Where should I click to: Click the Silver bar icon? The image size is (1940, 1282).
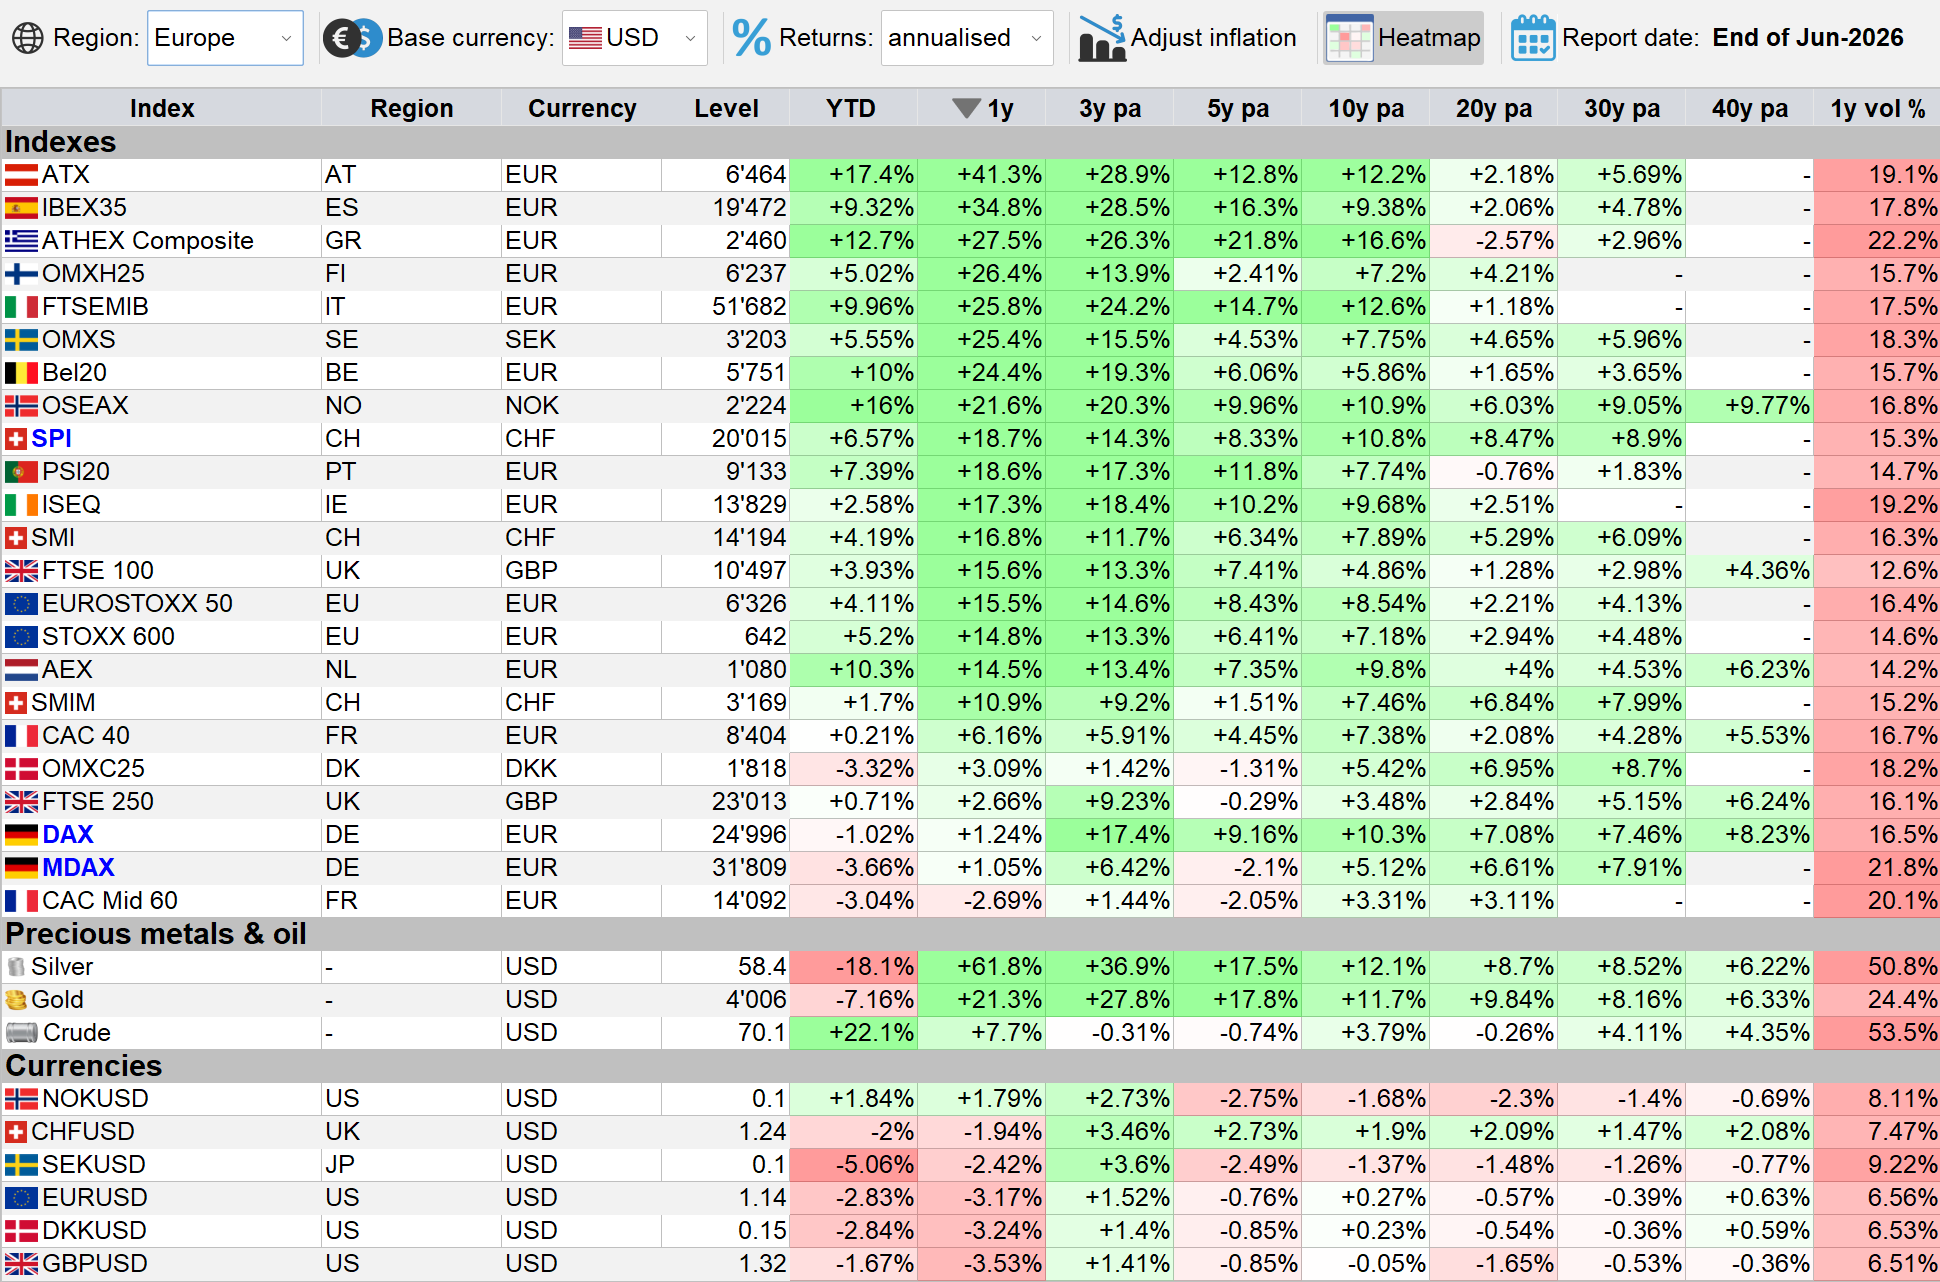click(16, 967)
